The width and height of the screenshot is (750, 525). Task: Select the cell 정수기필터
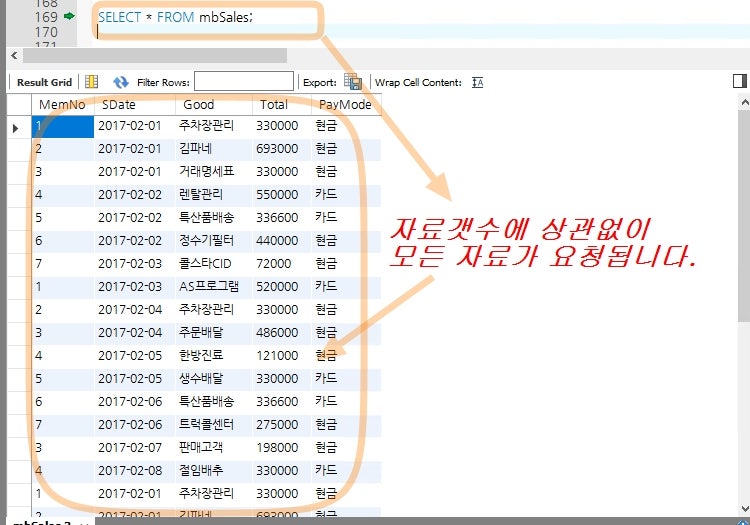[213, 241]
